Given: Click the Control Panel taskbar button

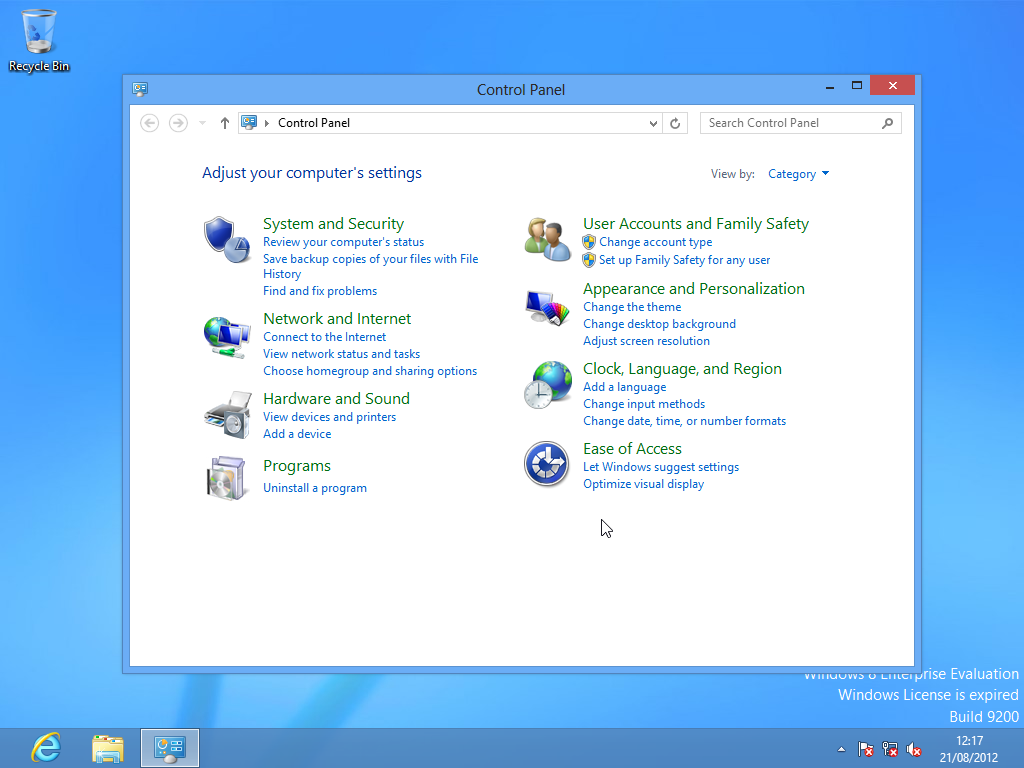Looking at the screenshot, I should coord(170,748).
